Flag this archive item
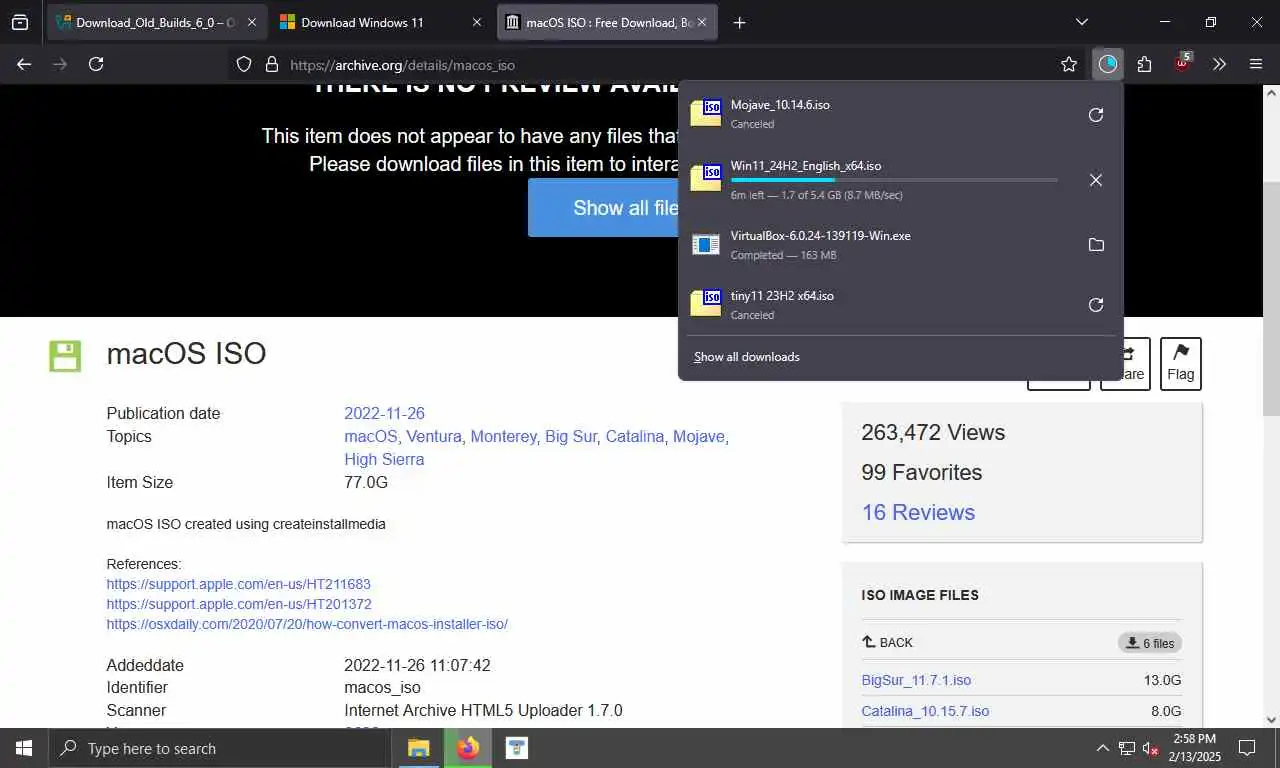The width and height of the screenshot is (1280, 768). coord(1181,364)
